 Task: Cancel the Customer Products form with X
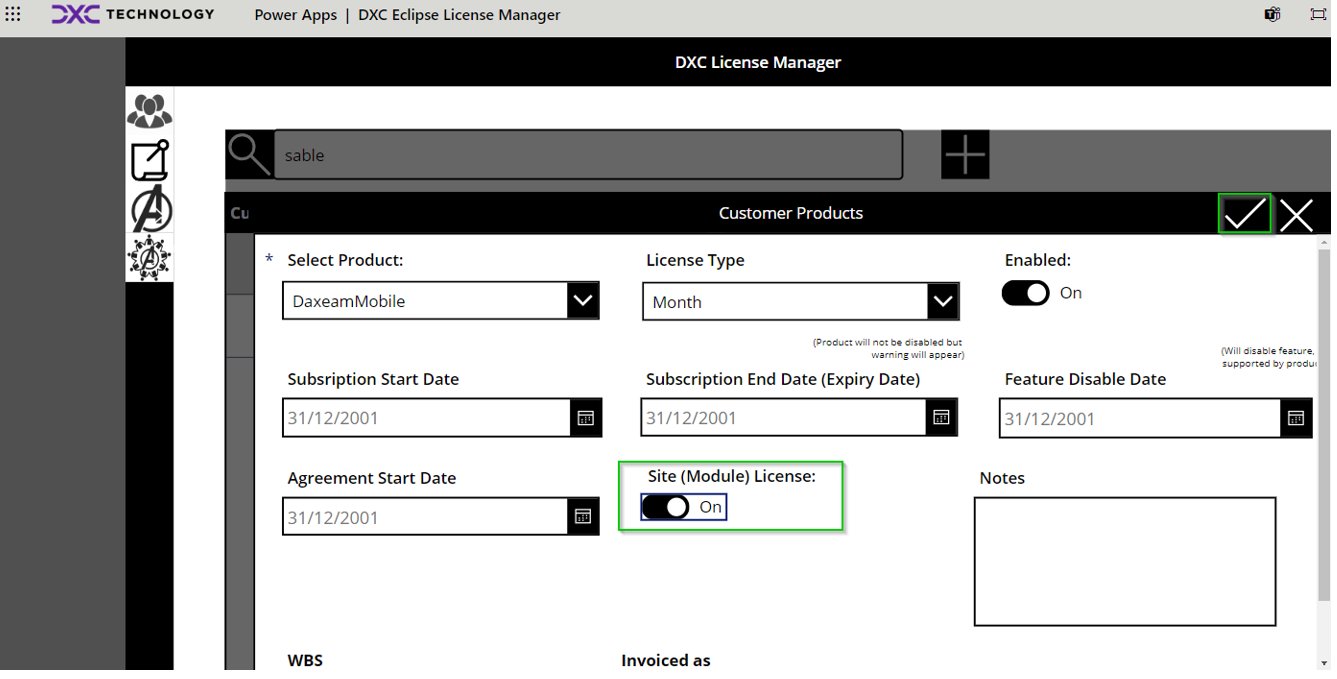(x=1296, y=214)
